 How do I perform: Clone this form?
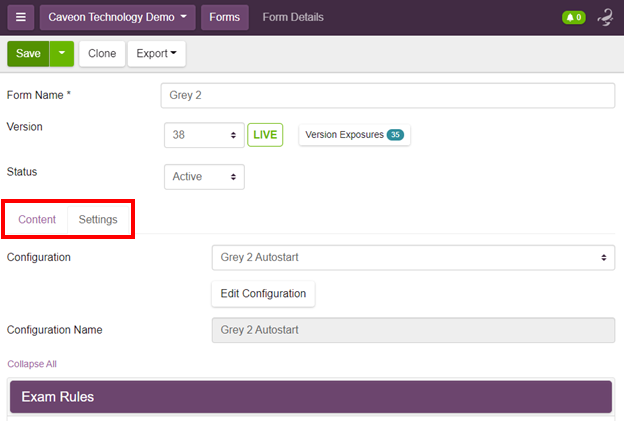(x=102, y=53)
